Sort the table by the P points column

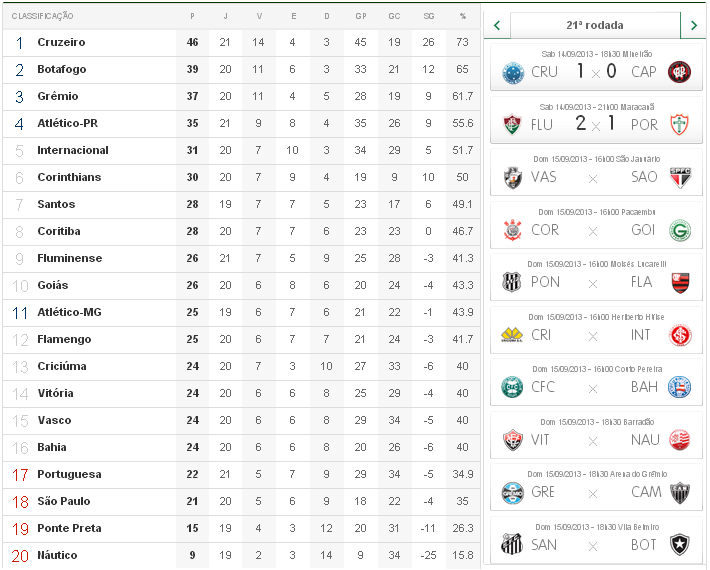[192, 16]
